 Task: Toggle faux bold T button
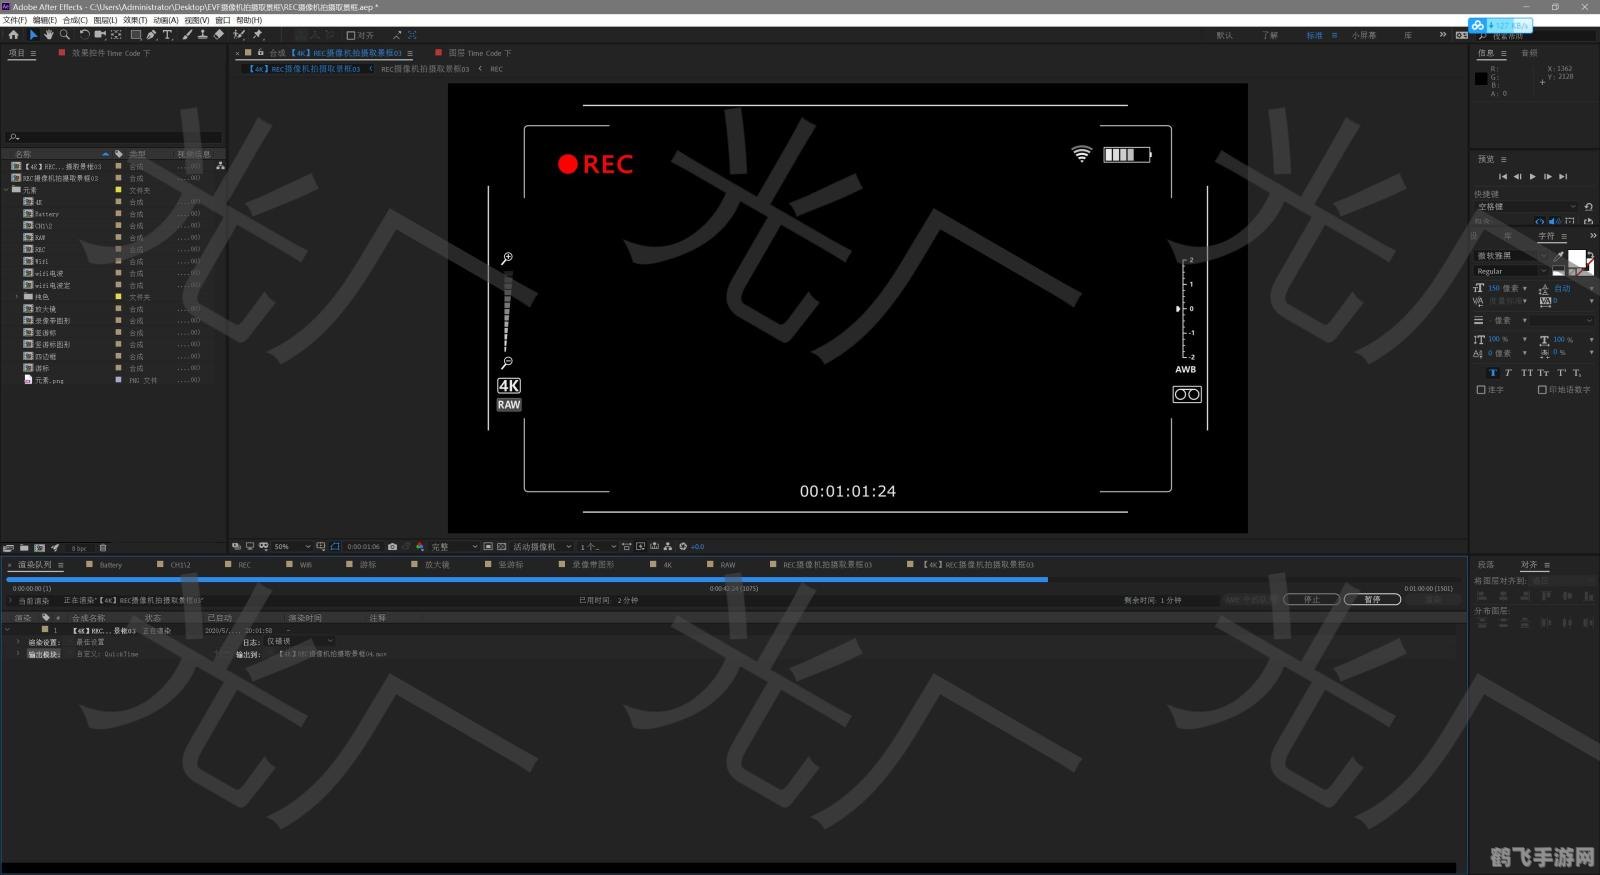coord(1493,373)
